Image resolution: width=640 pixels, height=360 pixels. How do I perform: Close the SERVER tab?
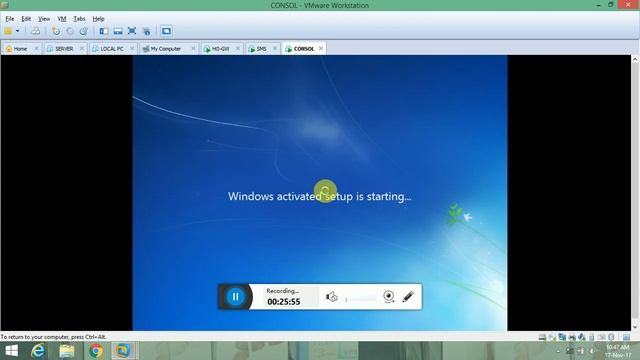[82, 49]
